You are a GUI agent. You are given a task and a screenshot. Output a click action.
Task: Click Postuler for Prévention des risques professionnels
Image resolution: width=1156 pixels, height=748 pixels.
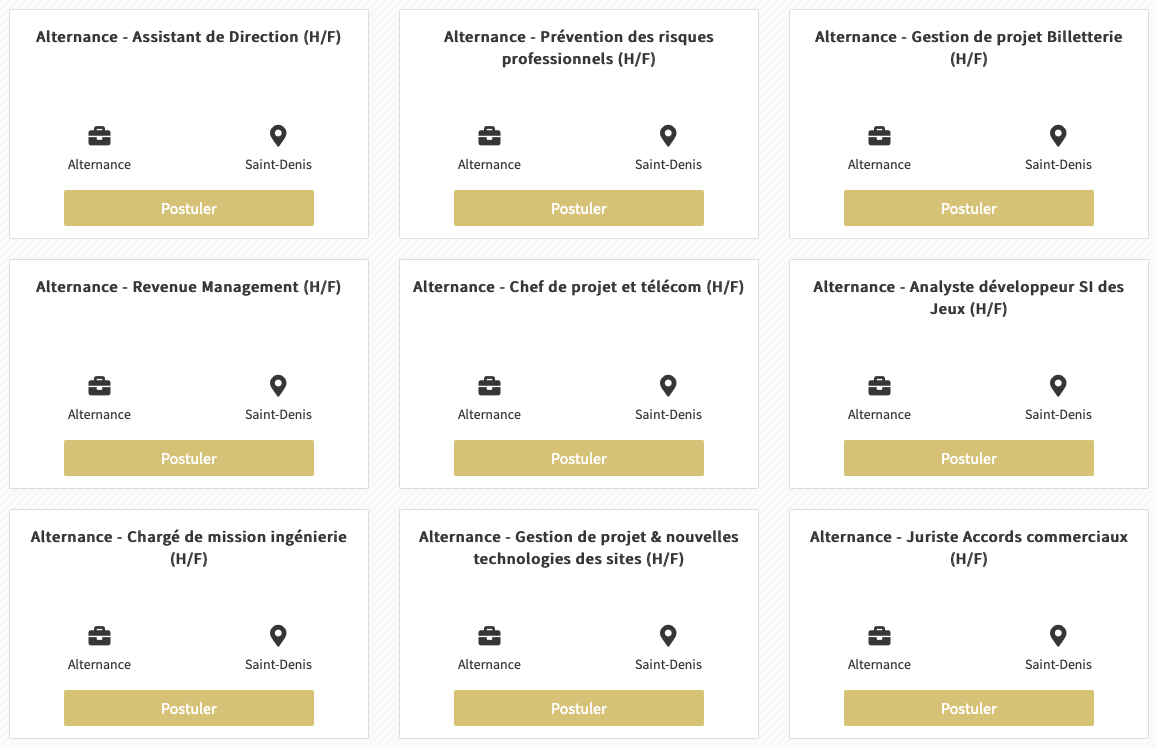[579, 208]
